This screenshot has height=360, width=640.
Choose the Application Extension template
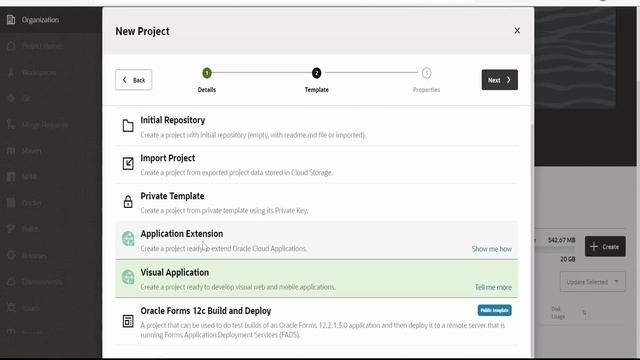tap(316, 240)
